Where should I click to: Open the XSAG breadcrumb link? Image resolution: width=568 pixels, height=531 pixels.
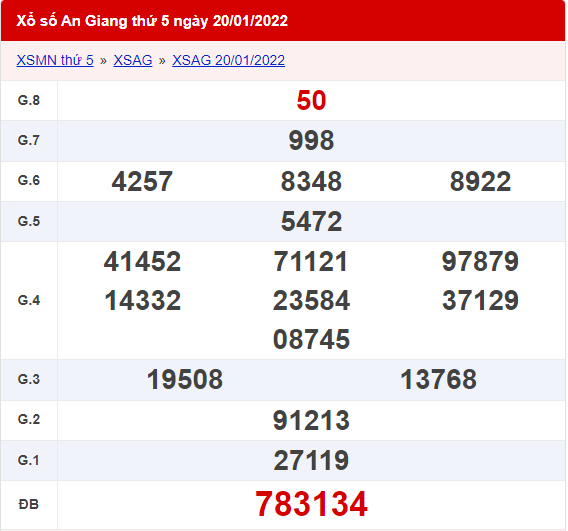[133, 60]
